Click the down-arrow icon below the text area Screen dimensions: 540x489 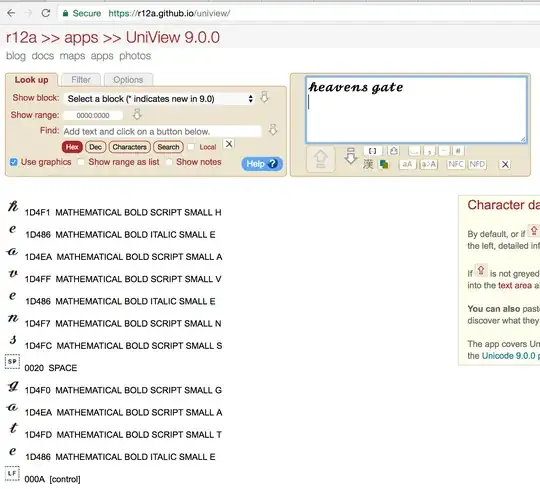351,156
